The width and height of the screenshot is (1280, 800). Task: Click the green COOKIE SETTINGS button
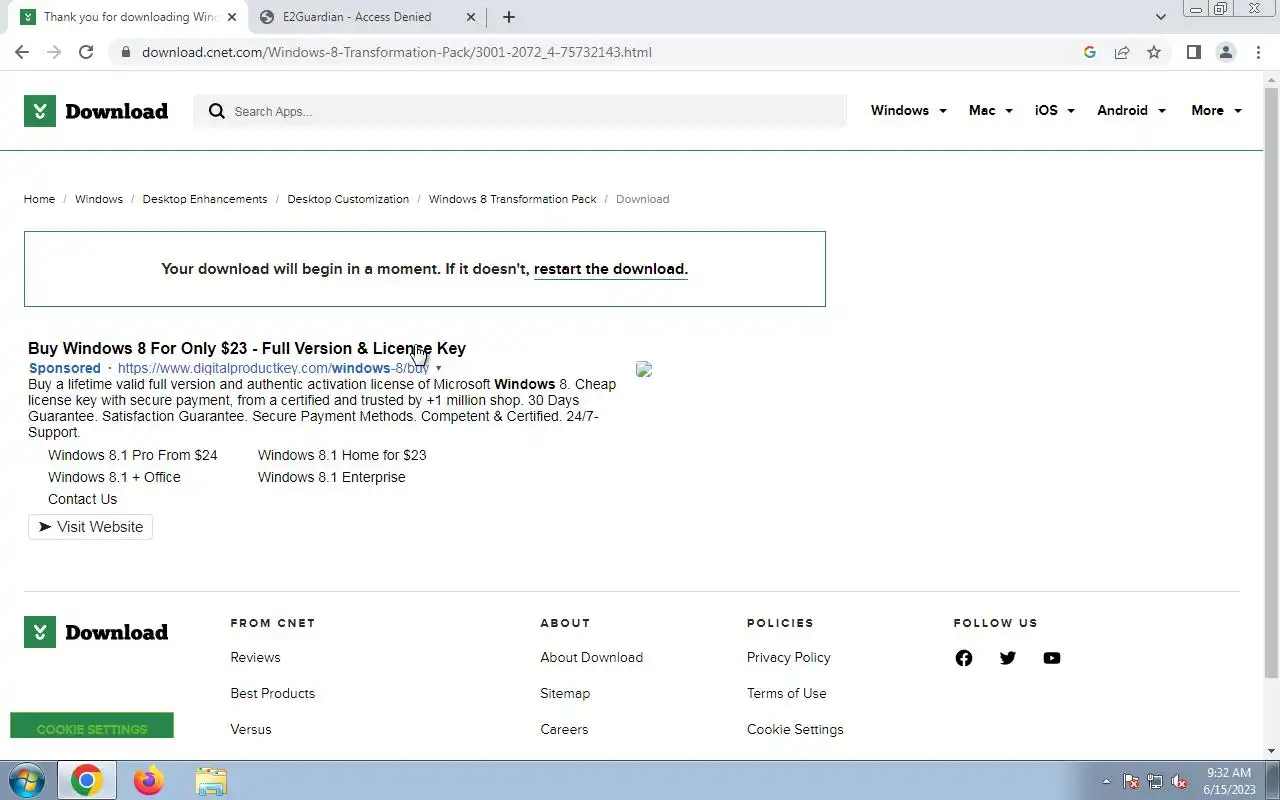pyautogui.click(x=92, y=726)
